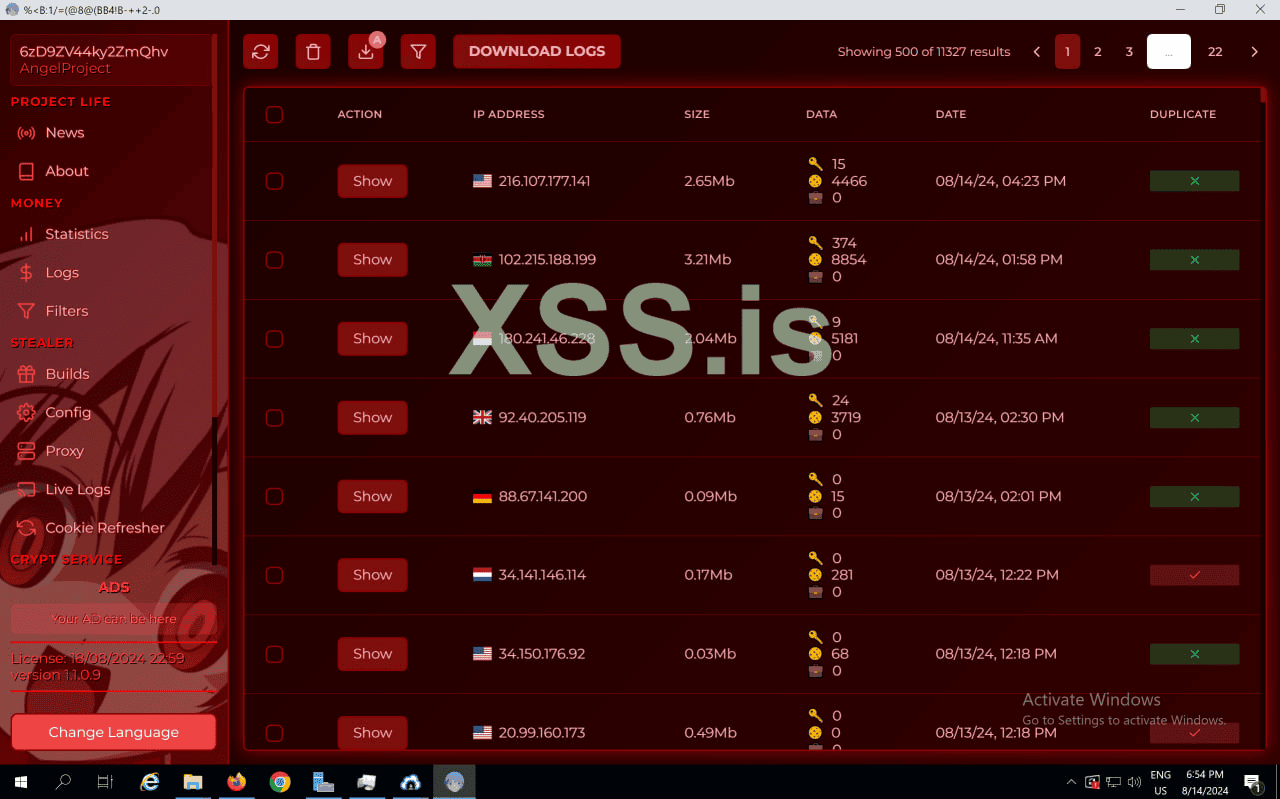
Task: Click Show for 102.215.188.199
Action: pos(372,260)
